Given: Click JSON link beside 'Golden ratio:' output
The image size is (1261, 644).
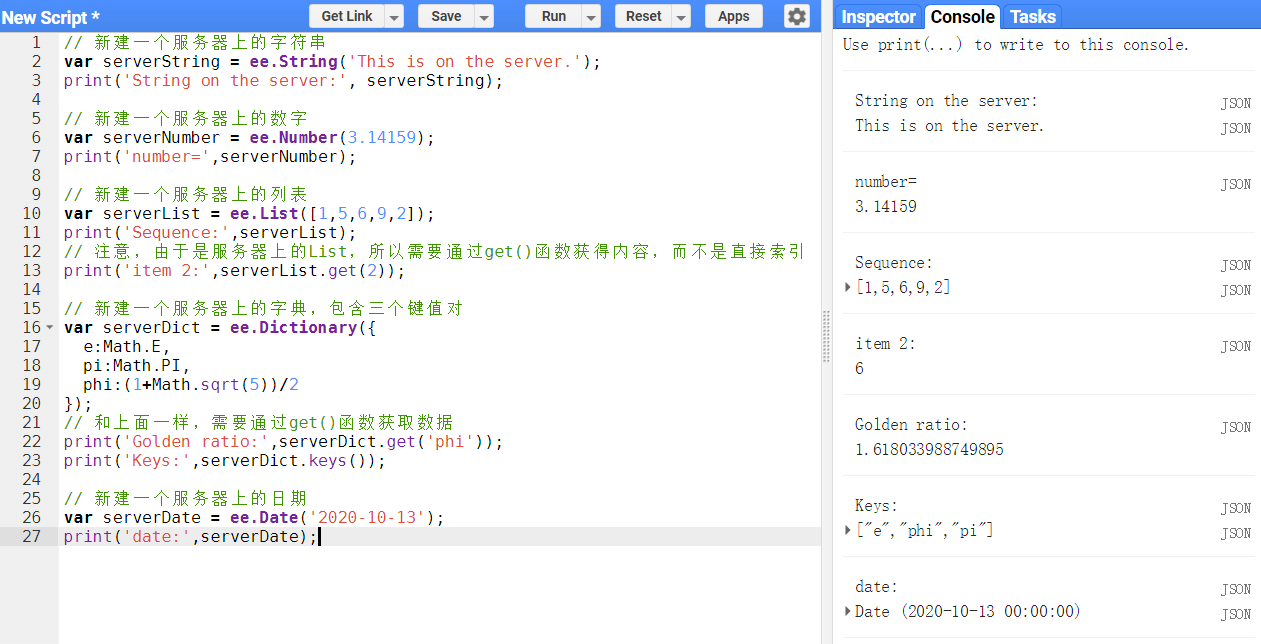Looking at the screenshot, I should point(1235,427).
